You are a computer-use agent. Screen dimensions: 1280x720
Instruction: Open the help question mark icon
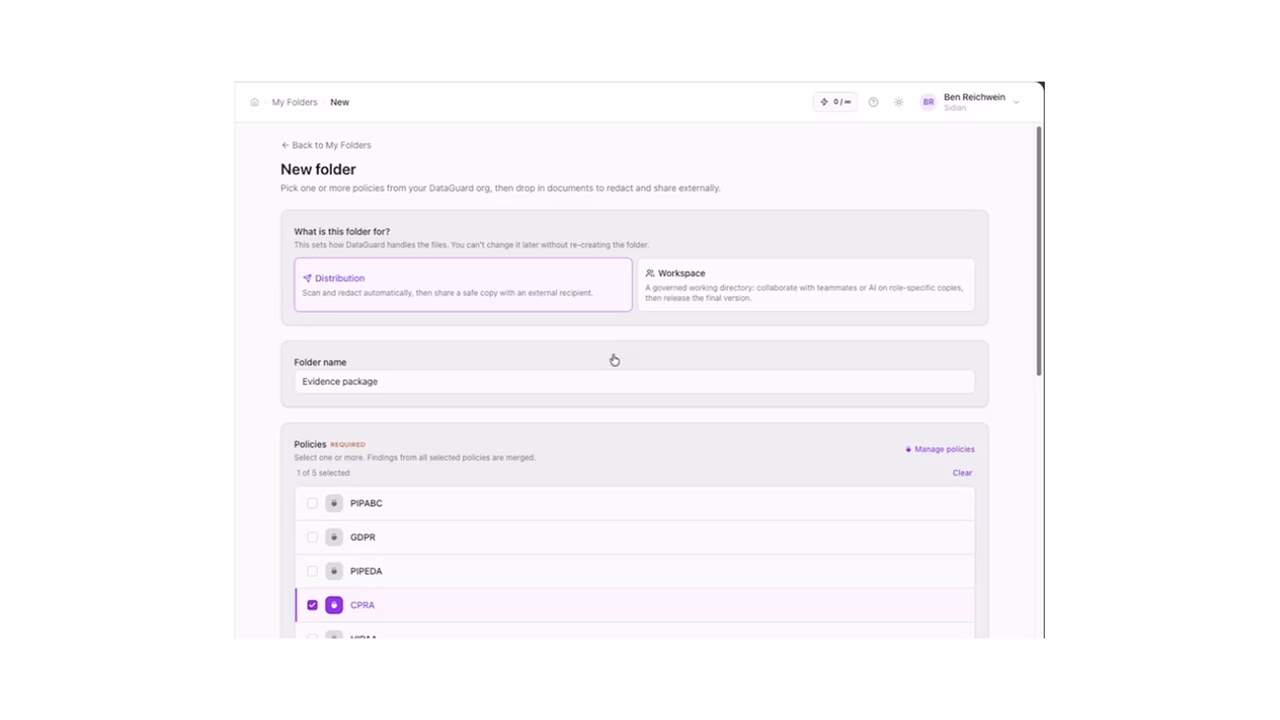tap(873, 102)
